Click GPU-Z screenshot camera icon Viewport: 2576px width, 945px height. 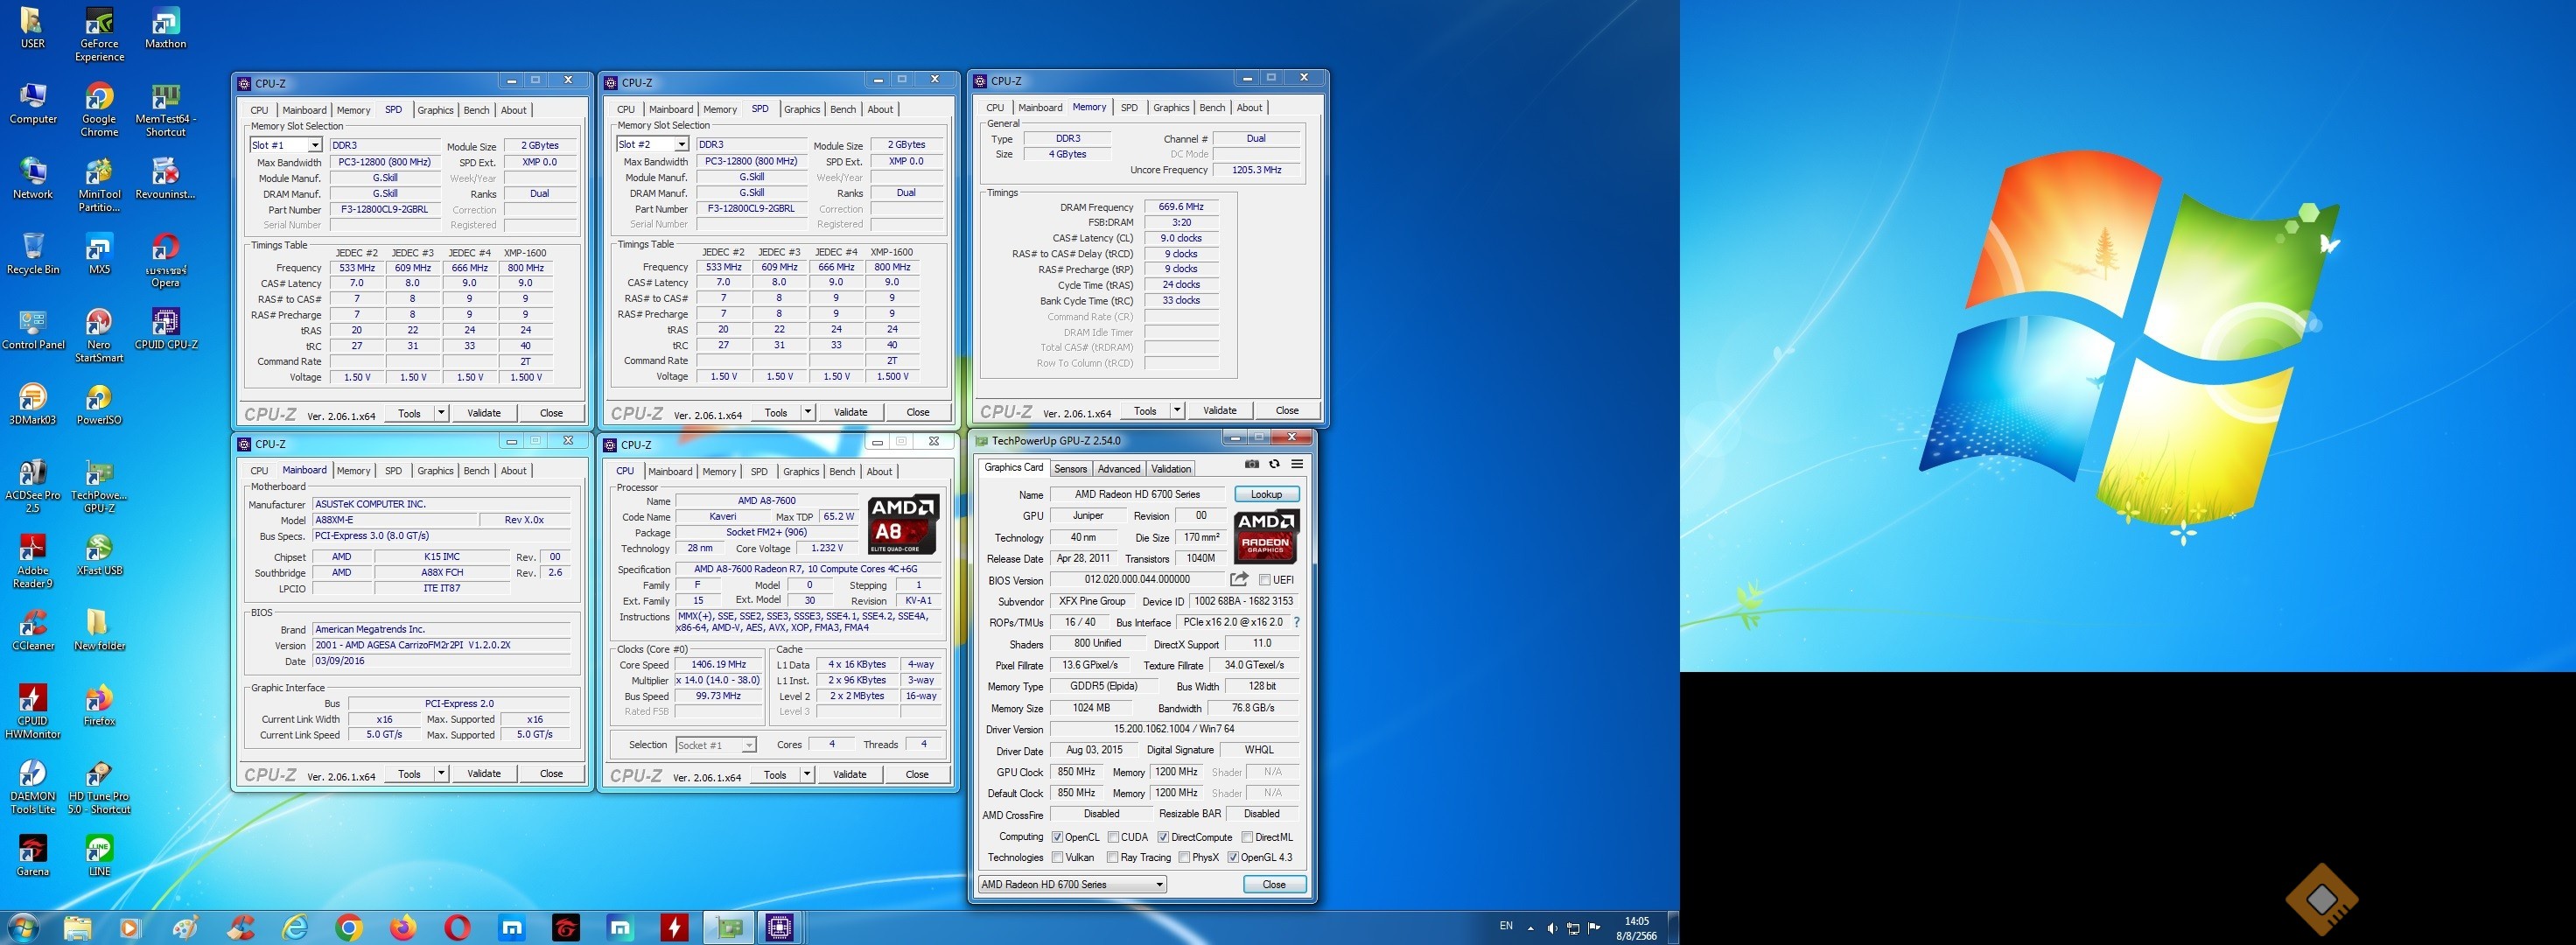1251,464
